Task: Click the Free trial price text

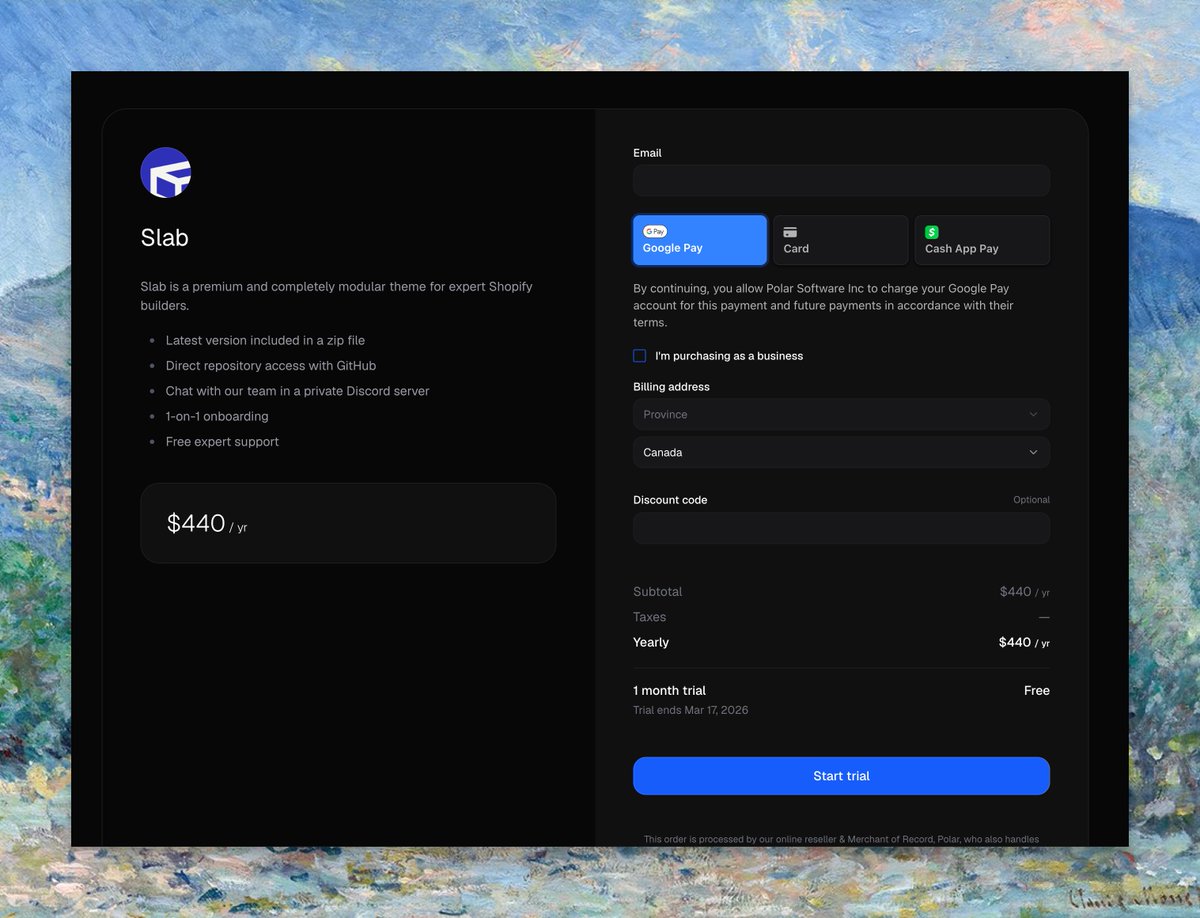Action: [x=1037, y=691]
